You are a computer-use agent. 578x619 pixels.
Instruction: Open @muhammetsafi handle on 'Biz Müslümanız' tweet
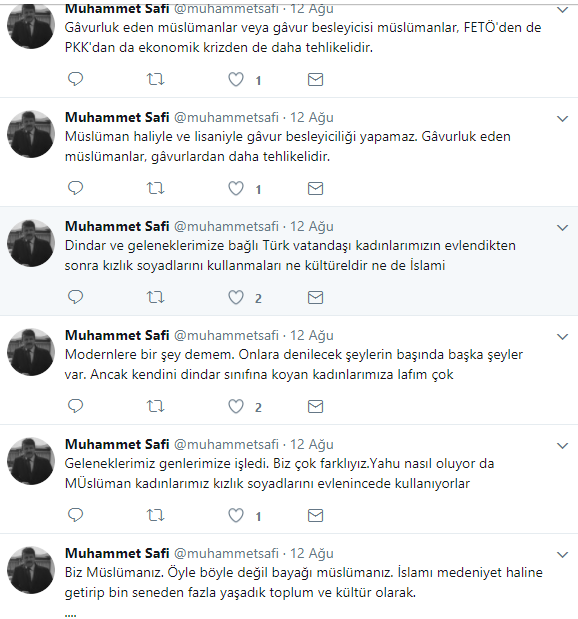tap(226, 553)
